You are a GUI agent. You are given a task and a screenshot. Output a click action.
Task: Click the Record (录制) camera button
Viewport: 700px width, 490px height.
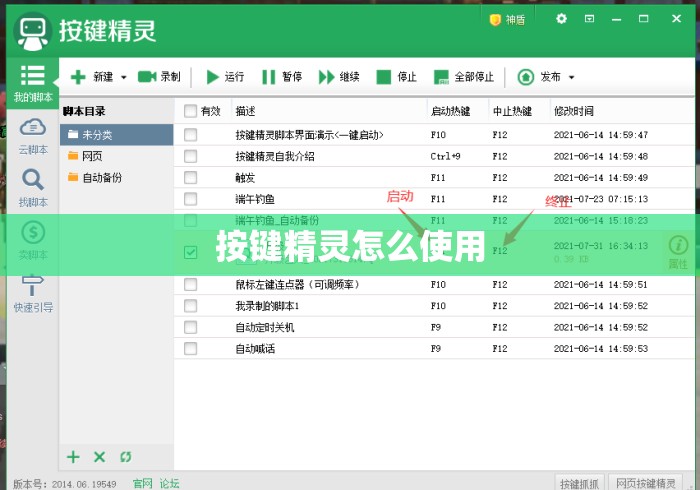pyautogui.click(x=159, y=77)
